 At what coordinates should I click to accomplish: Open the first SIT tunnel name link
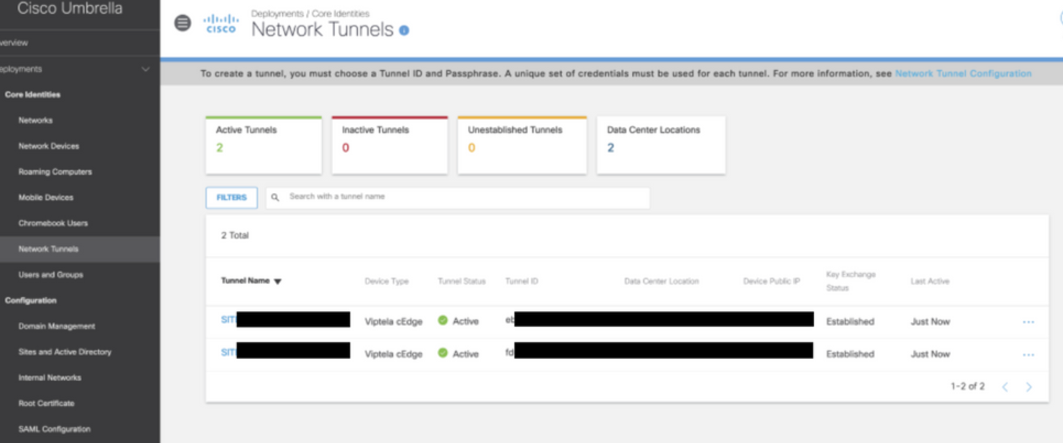(x=229, y=320)
